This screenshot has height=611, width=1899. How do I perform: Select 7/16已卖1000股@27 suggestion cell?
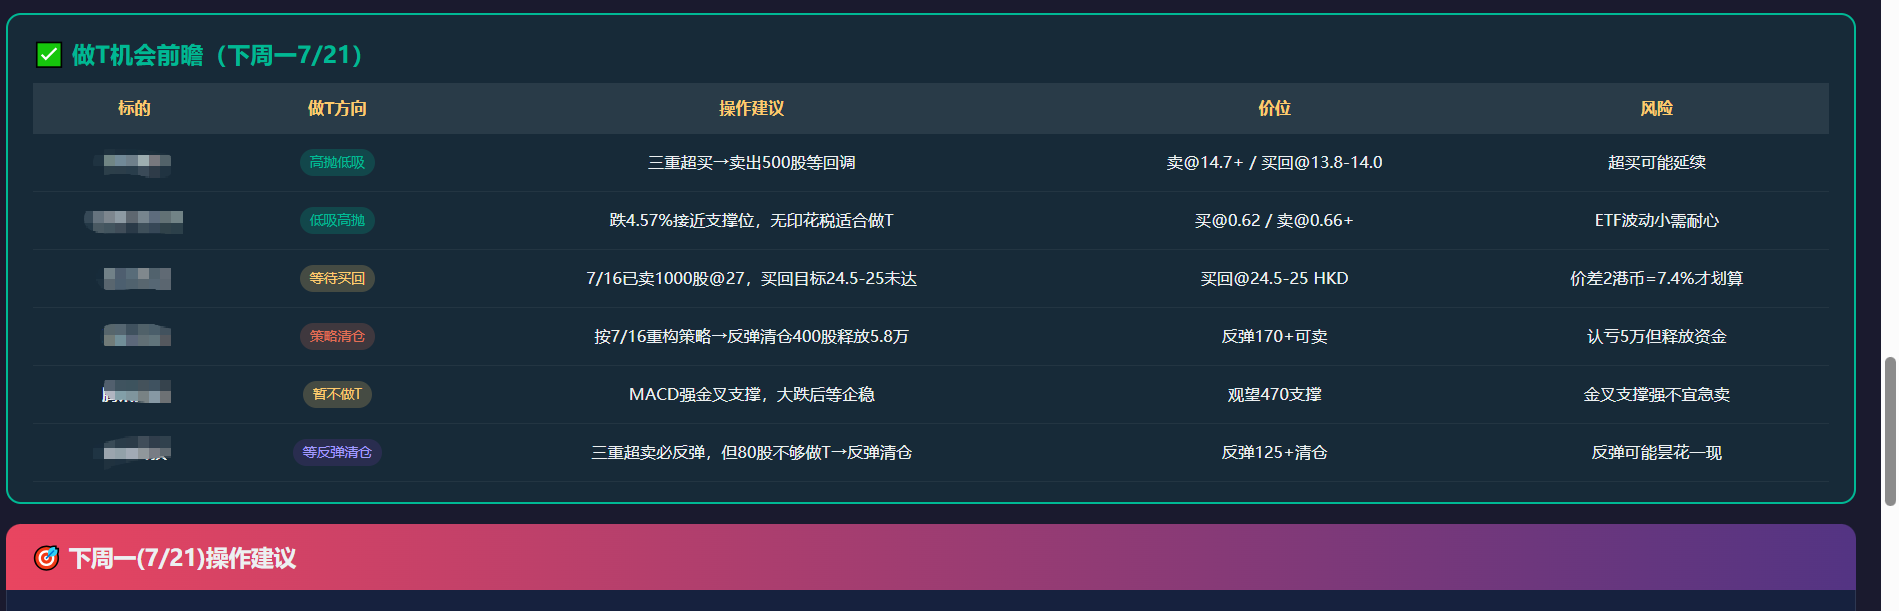click(x=751, y=278)
